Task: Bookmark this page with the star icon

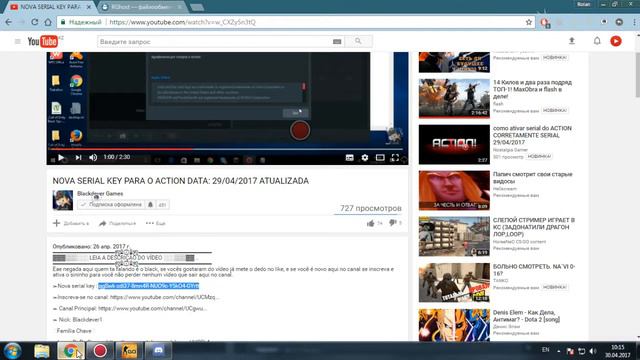Action: pos(529,22)
